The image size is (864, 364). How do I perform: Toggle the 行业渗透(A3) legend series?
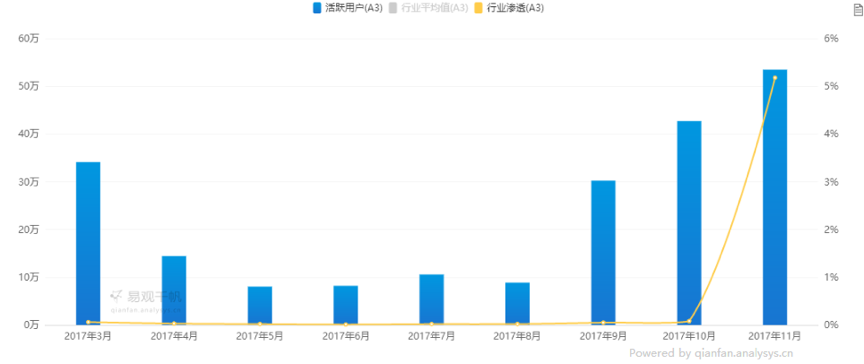click(509, 8)
